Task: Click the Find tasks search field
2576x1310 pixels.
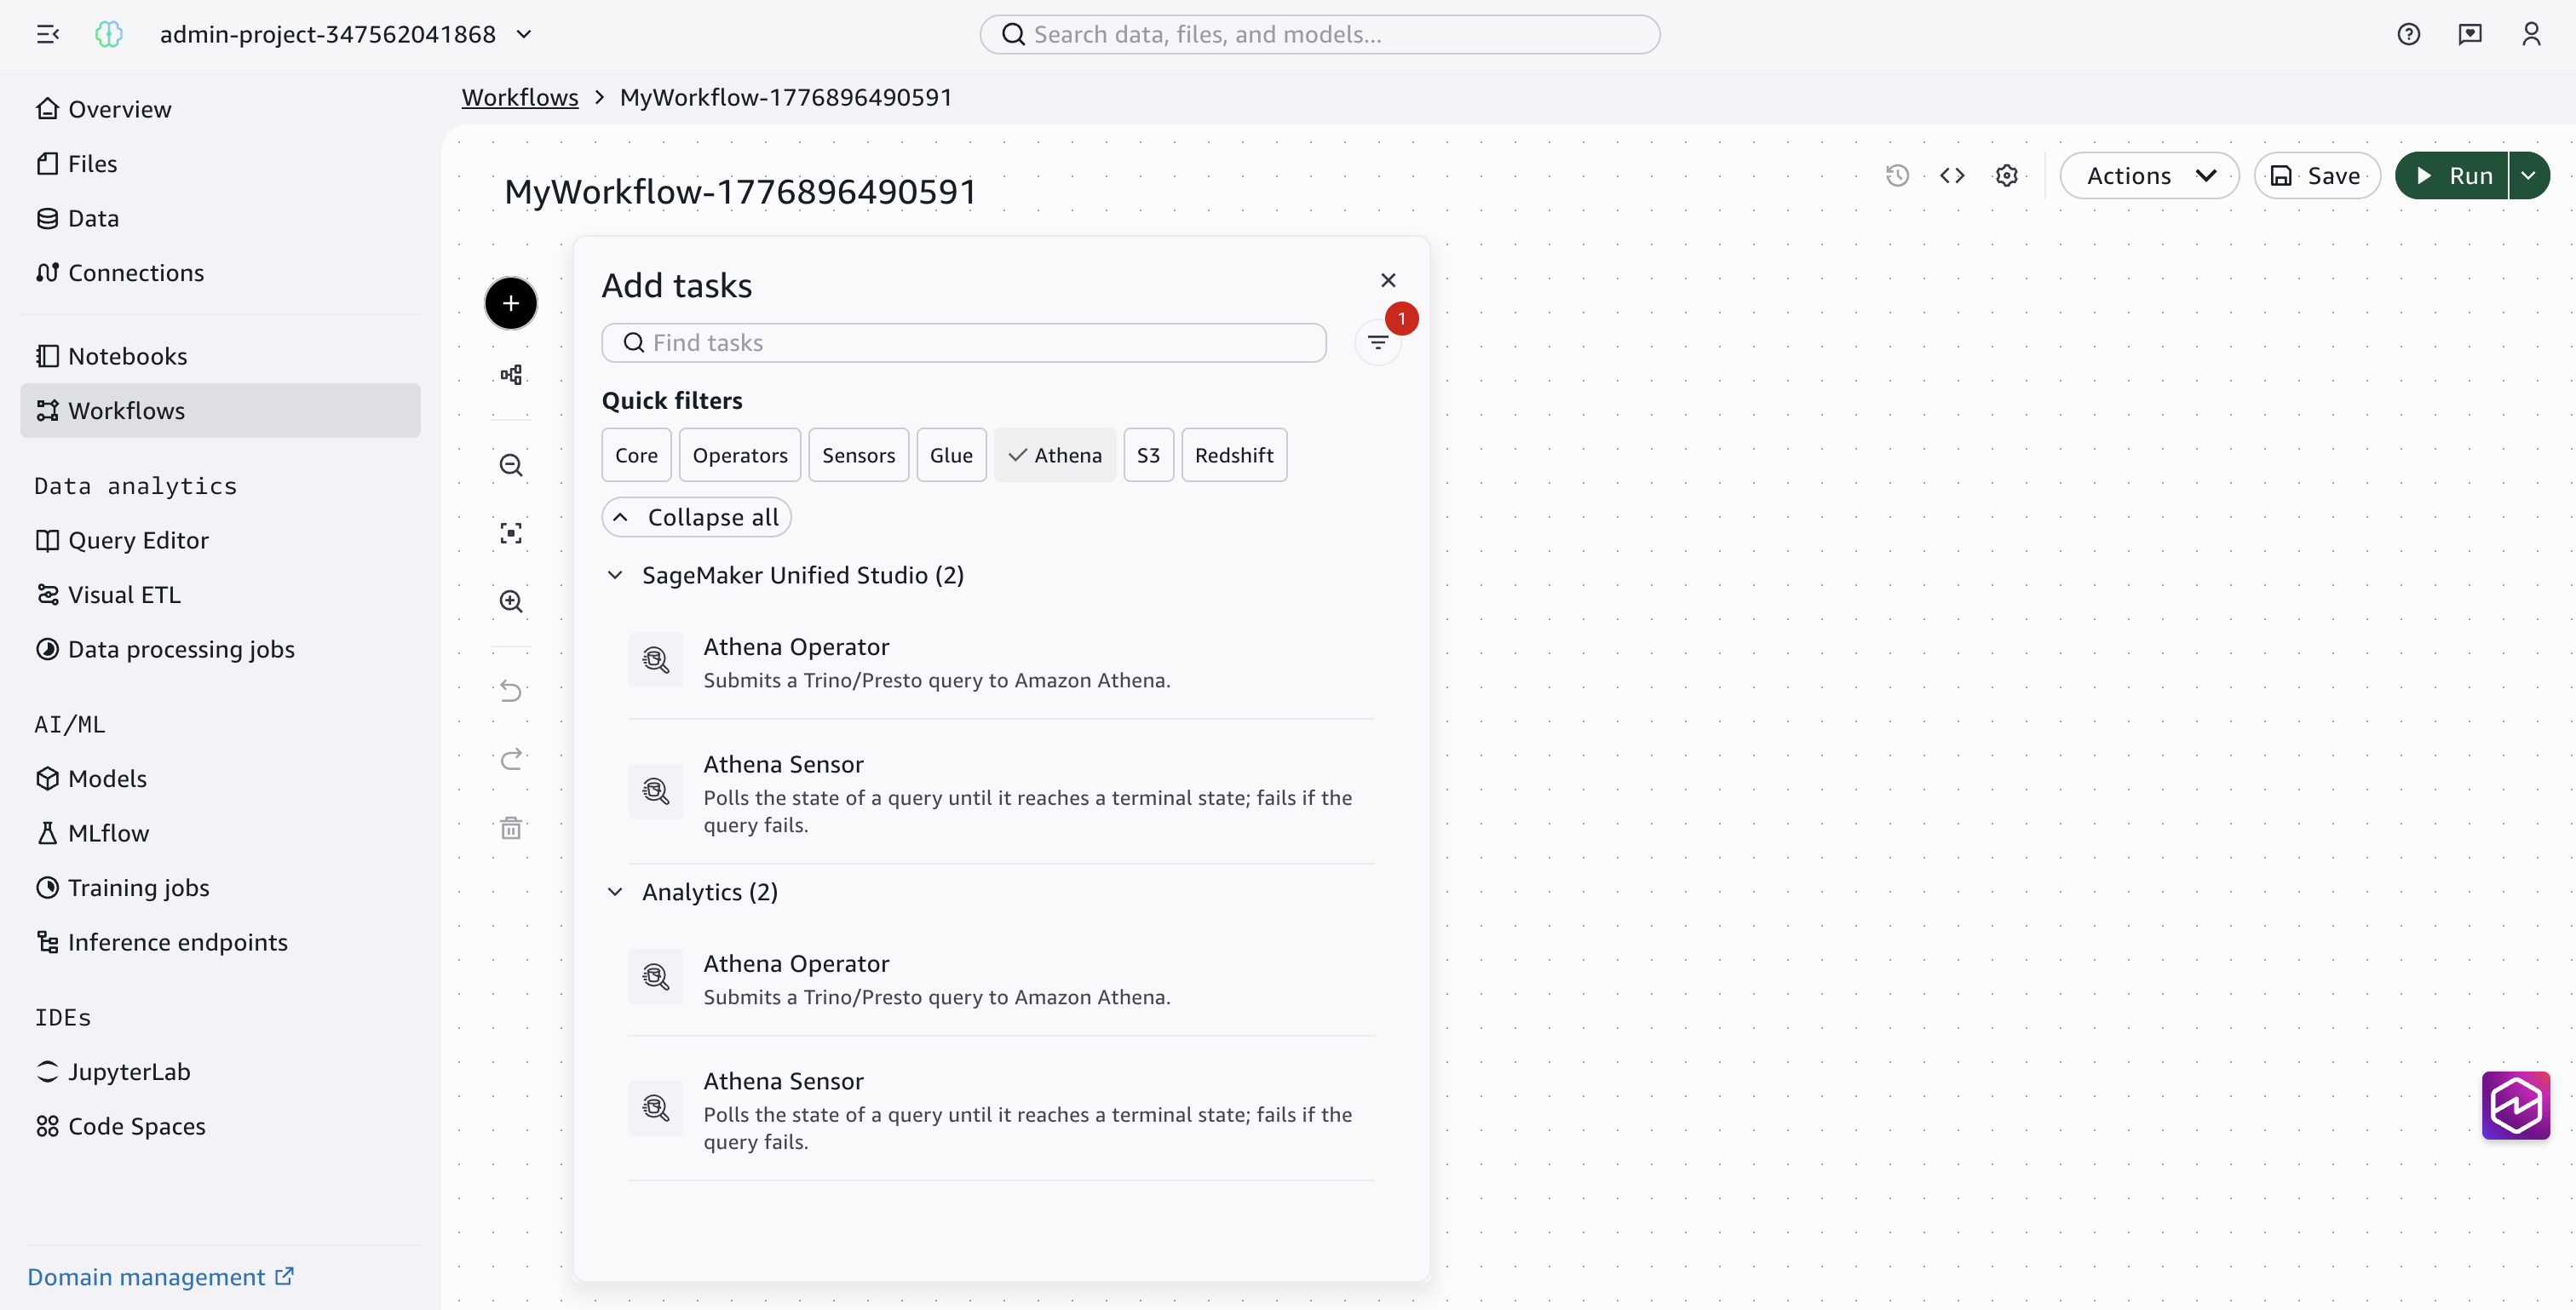Action: coord(964,343)
